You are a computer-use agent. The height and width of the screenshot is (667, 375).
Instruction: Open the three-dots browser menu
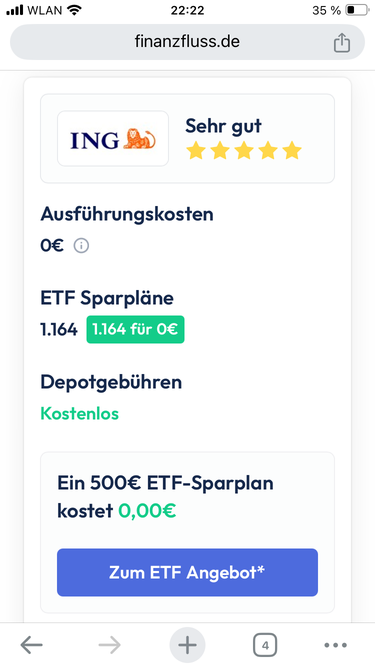click(335, 645)
